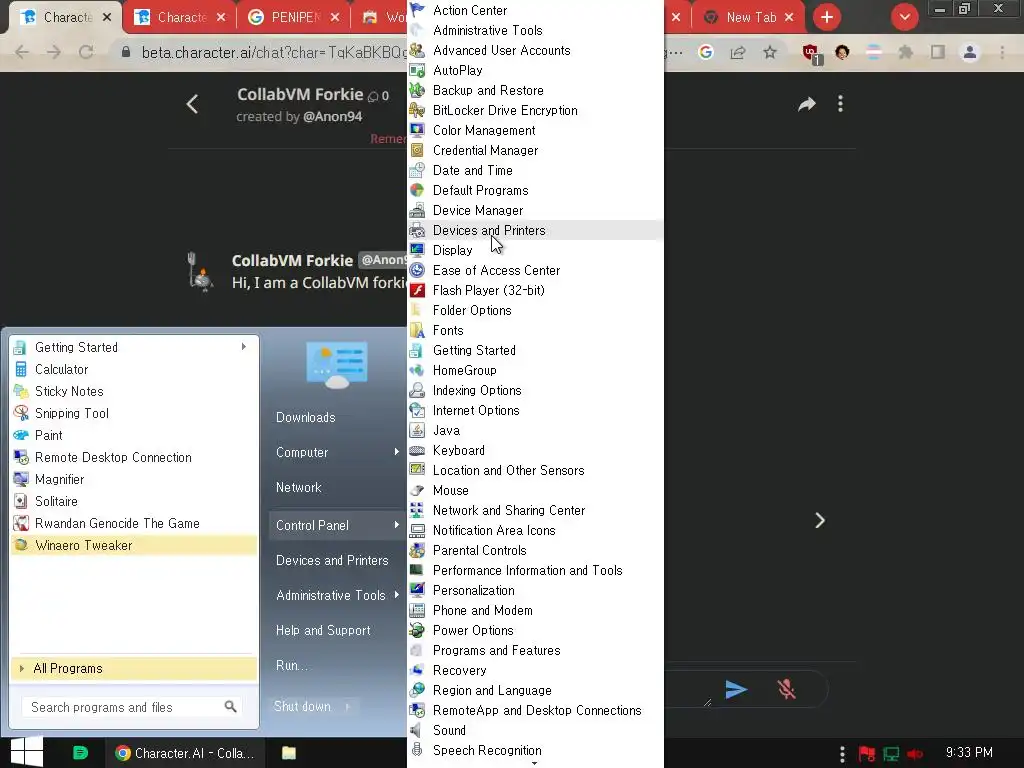
Task: Show hidden system tray icons
Action: point(842,754)
